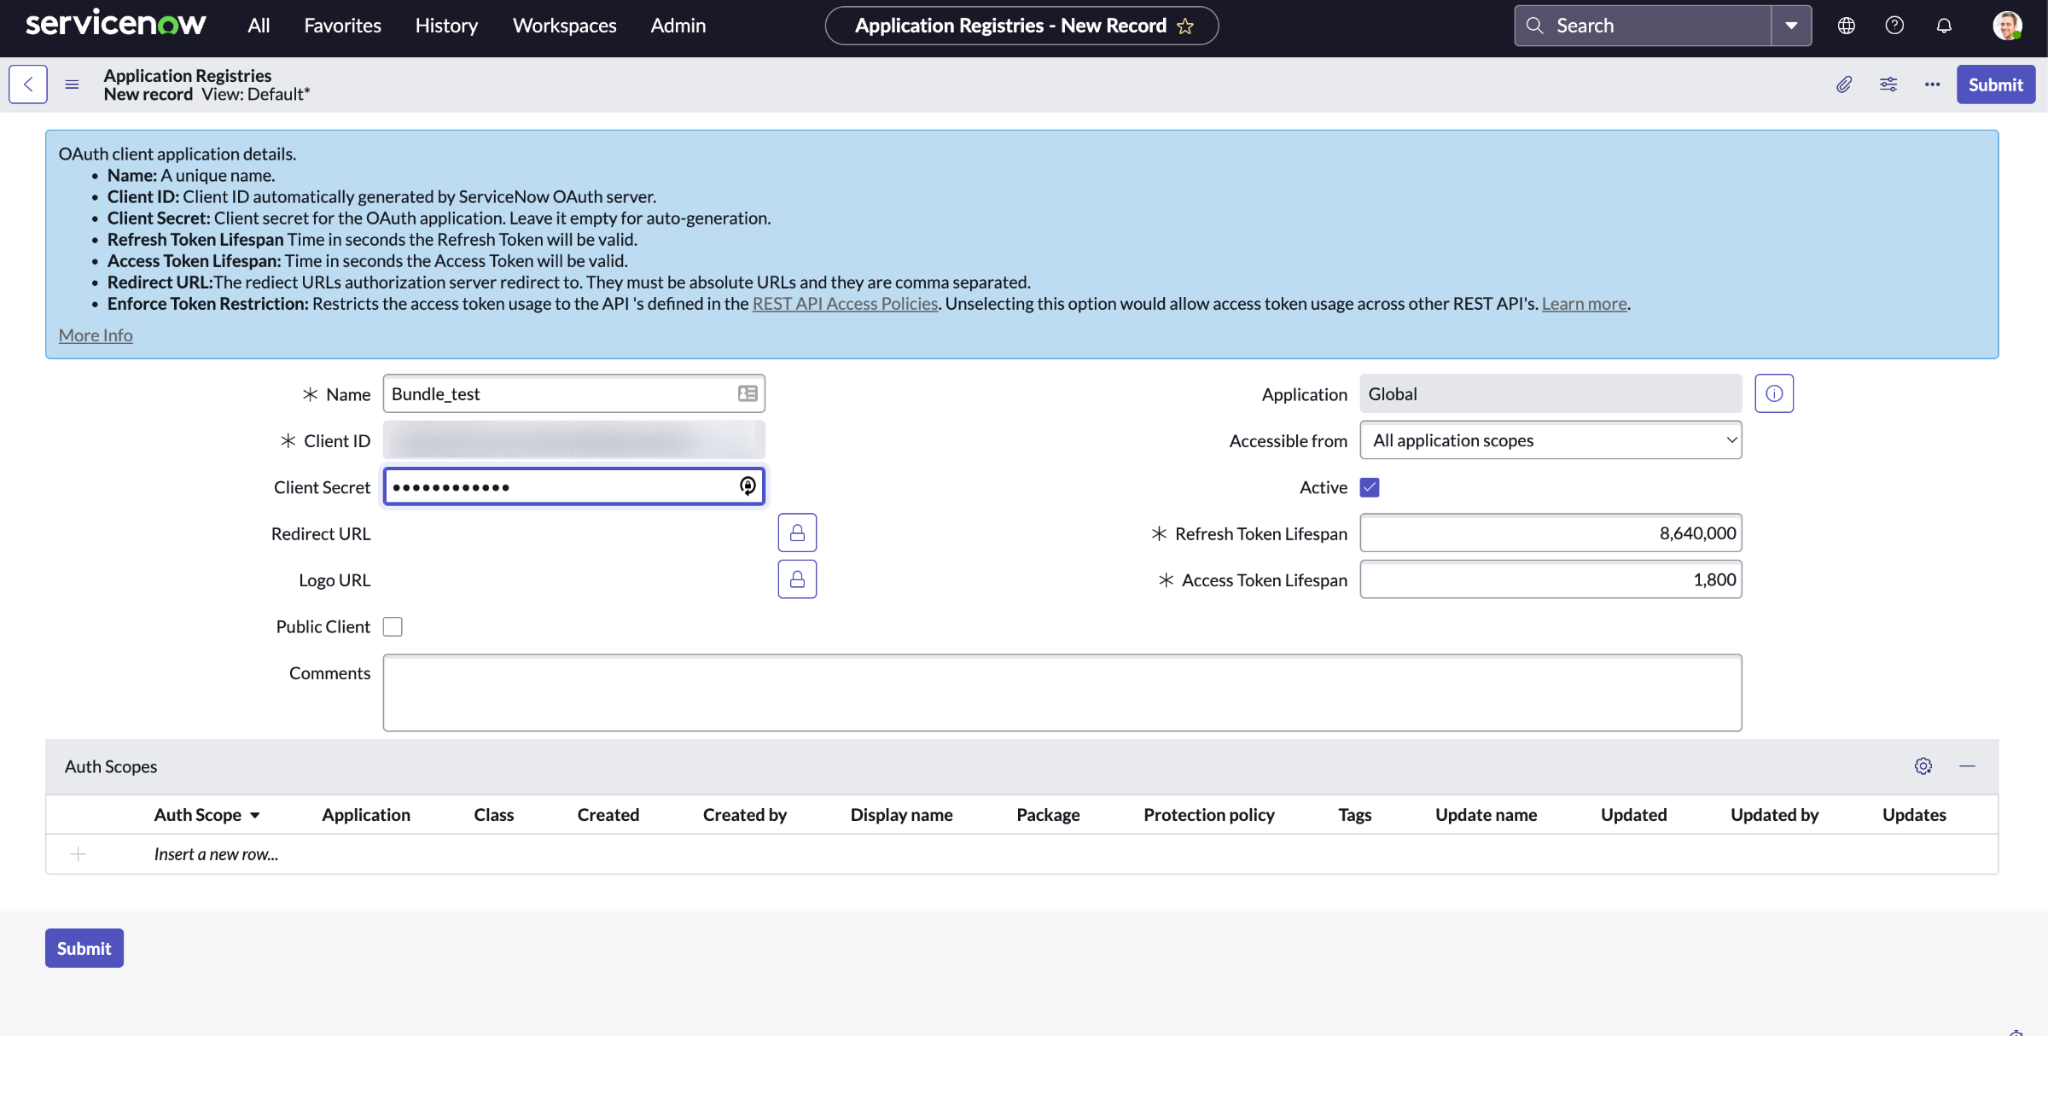
Task: Enable the Public Client checkbox
Action: pos(393,627)
